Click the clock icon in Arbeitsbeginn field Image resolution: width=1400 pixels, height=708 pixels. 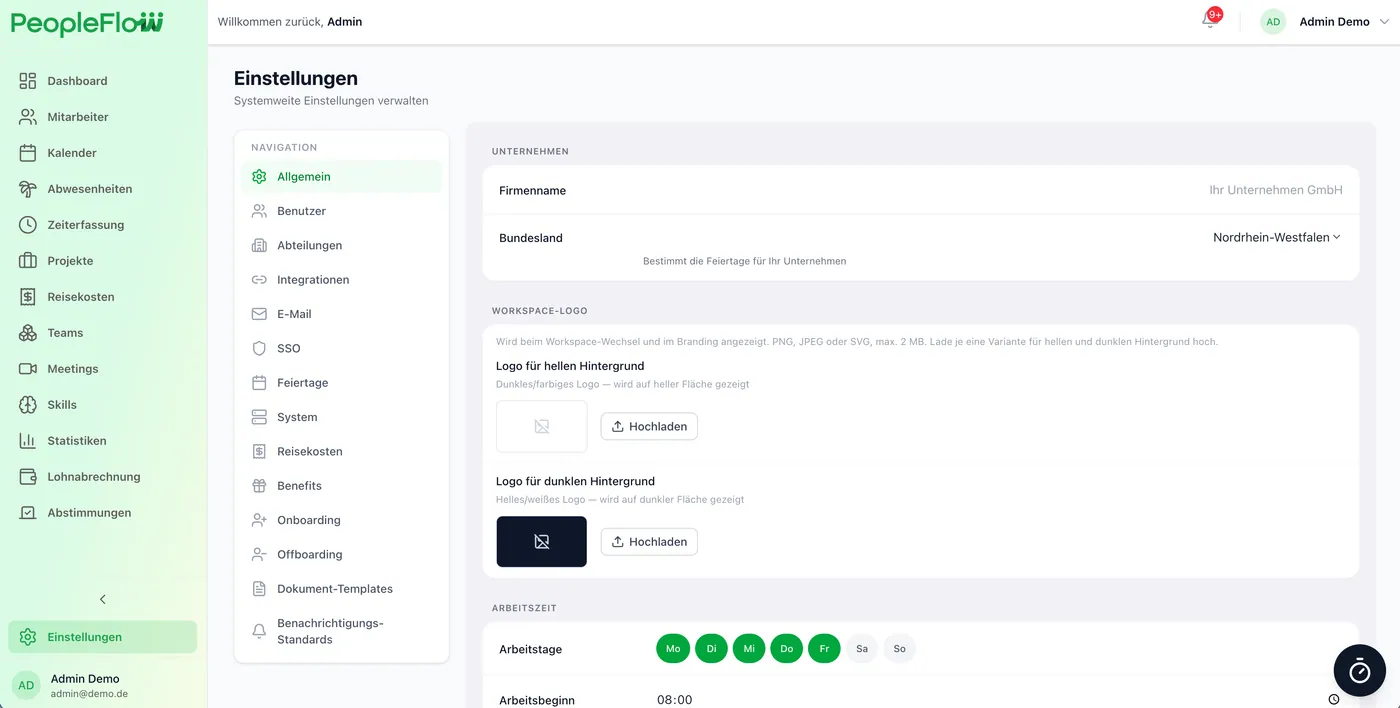(1334, 700)
